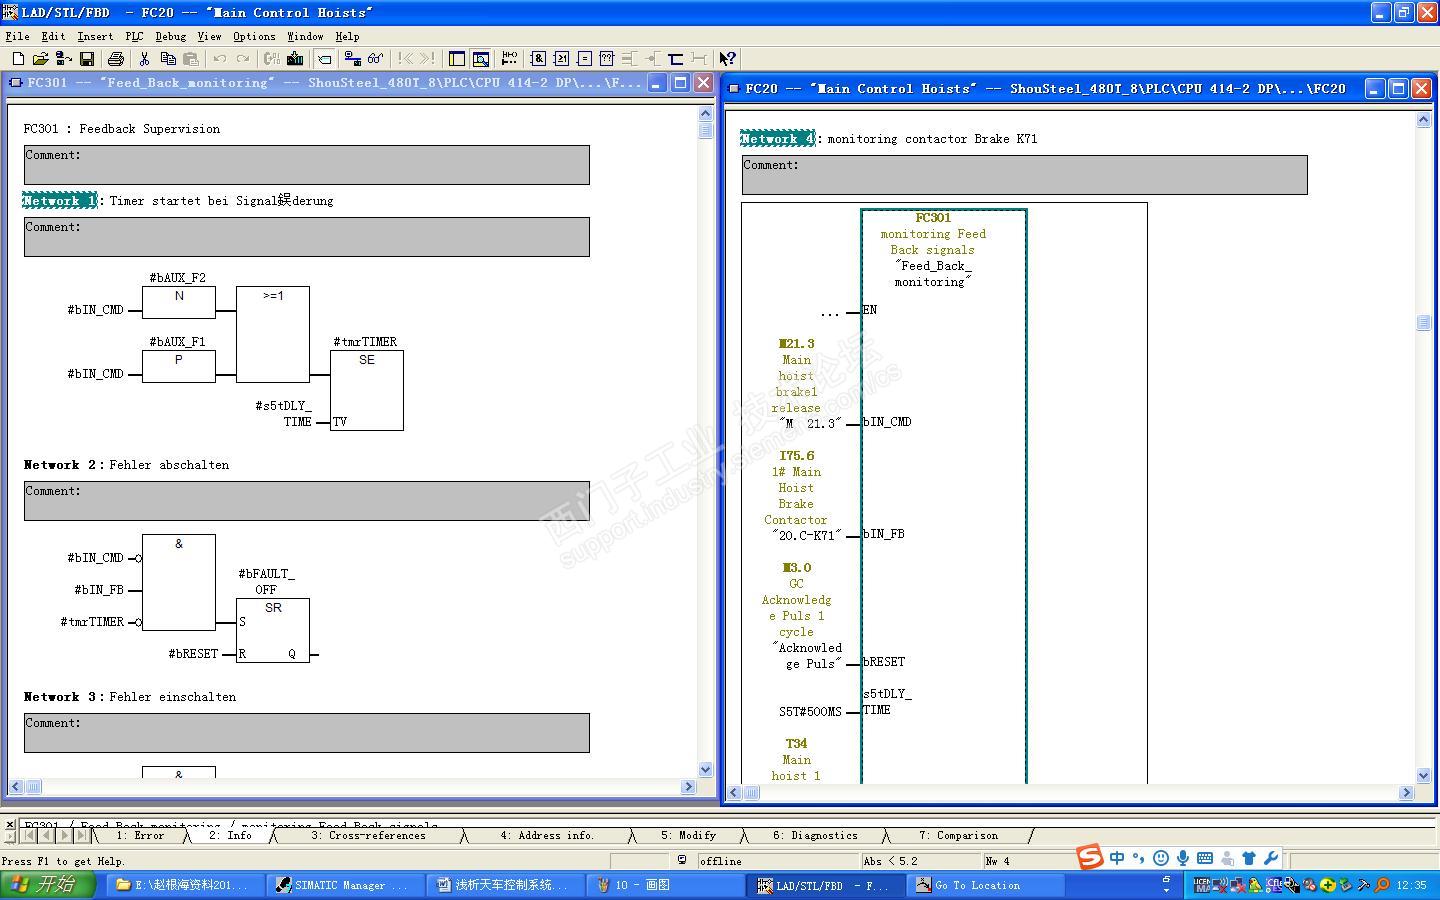This screenshot has width=1440, height=900.
Task: Click the Print icon in toolbar
Action: point(116,59)
